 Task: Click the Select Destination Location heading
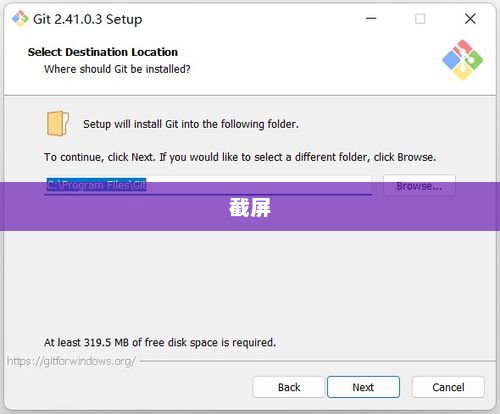click(x=103, y=52)
